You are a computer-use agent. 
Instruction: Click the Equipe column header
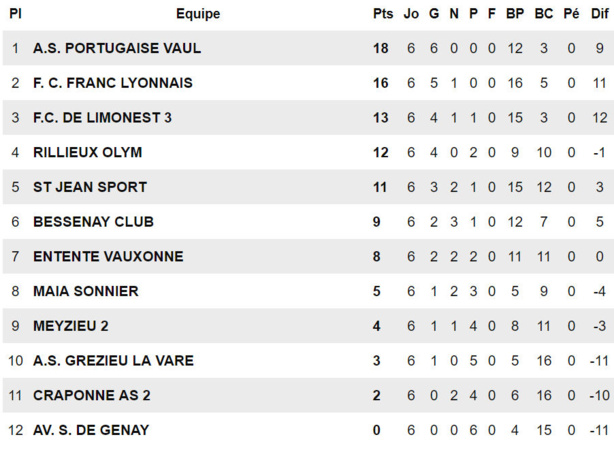pyautogui.click(x=198, y=14)
